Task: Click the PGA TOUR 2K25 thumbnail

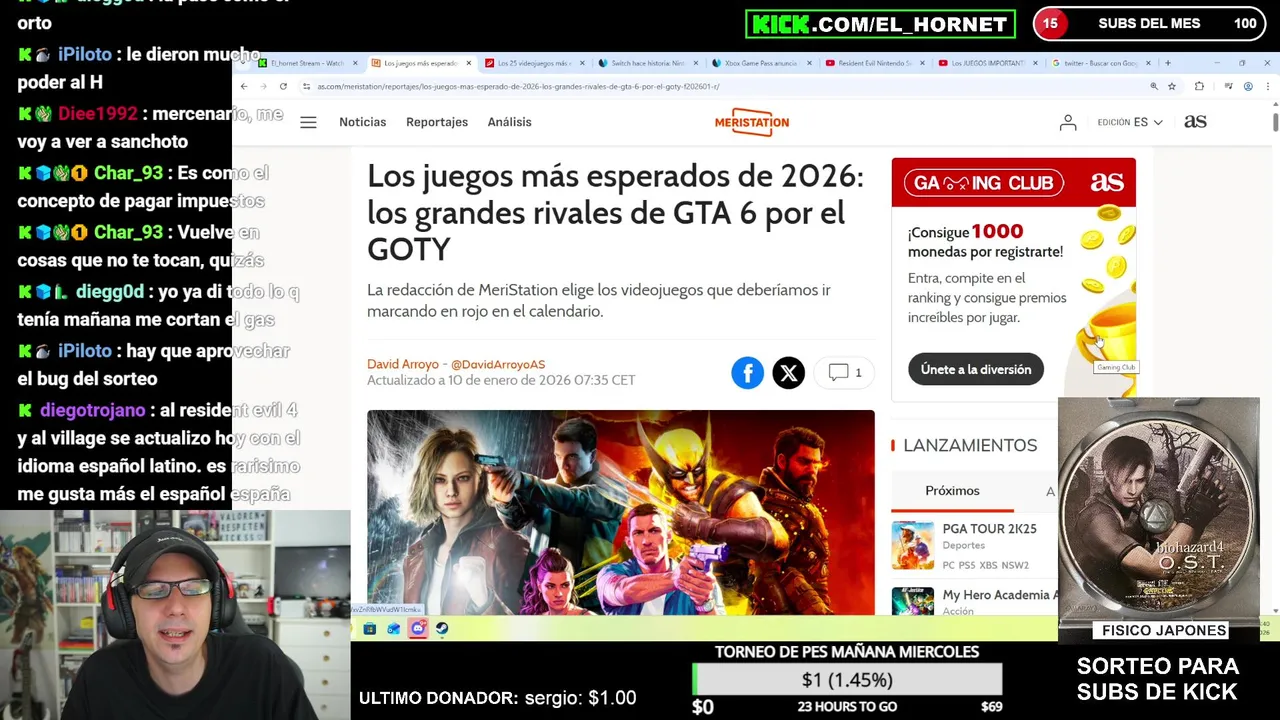Action: [912, 545]
